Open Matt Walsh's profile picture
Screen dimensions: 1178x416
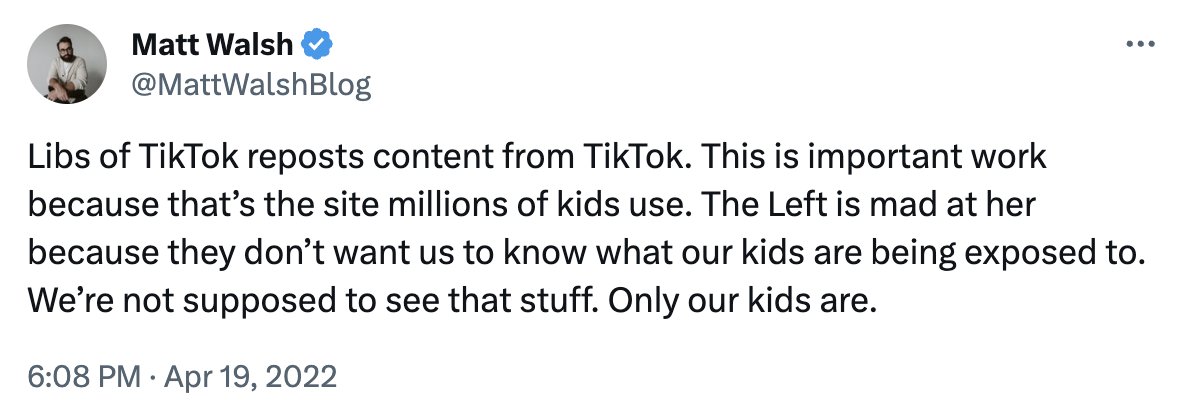pyautogui.click(x=67, y=64)
